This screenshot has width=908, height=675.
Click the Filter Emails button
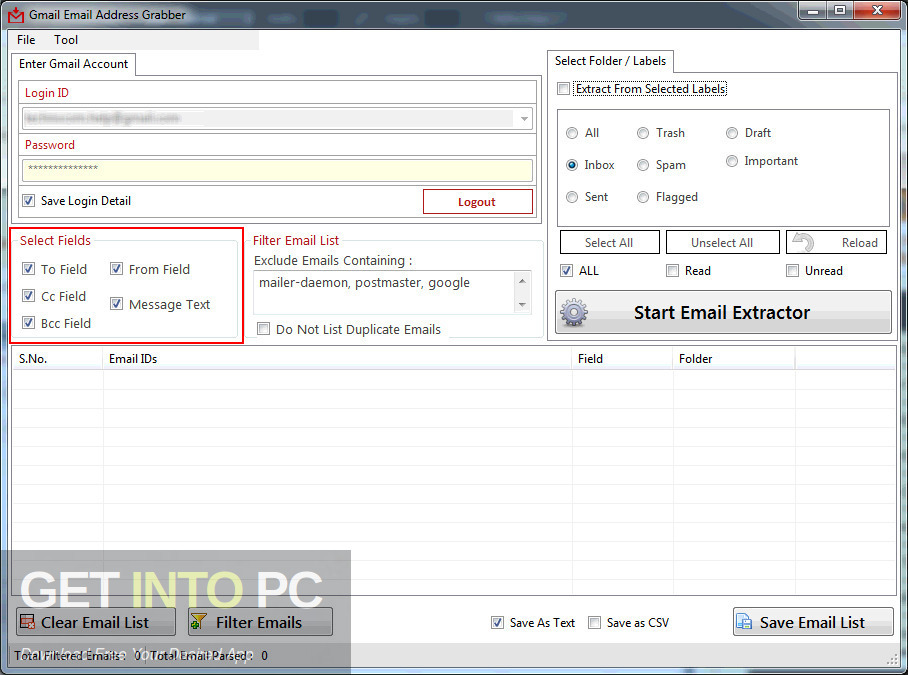(x=260, y=622)
